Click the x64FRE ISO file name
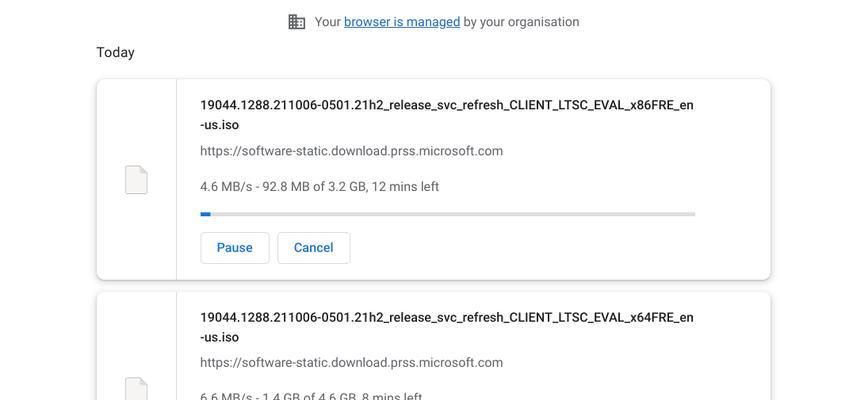 447,327
